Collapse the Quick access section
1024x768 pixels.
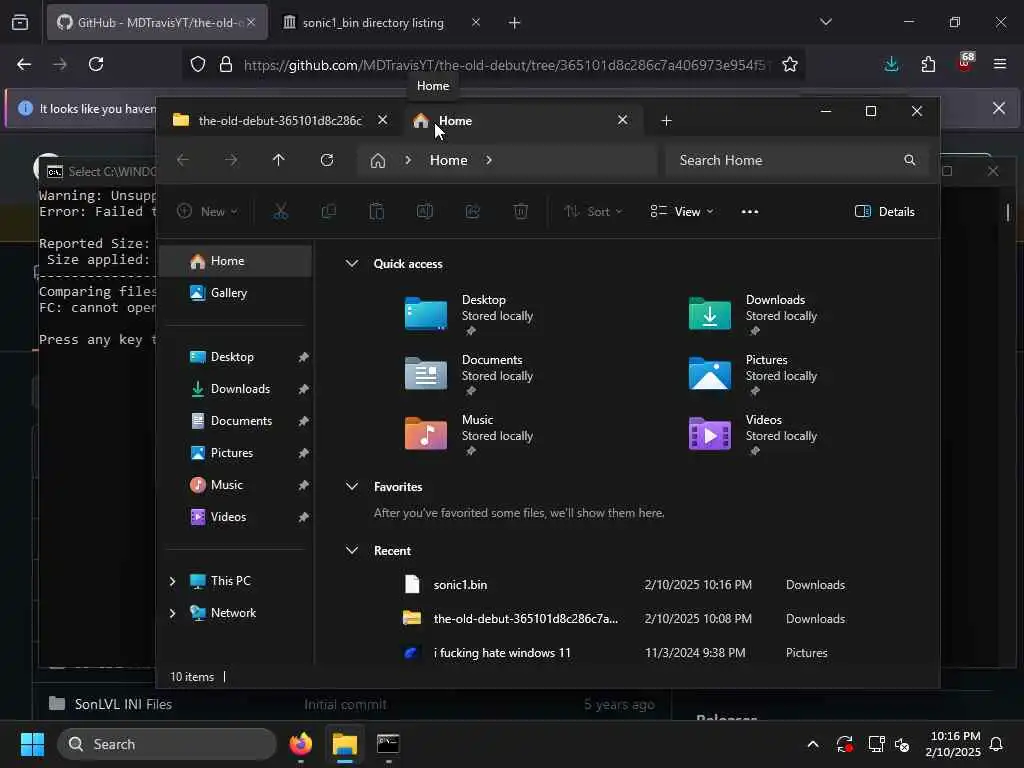351,263
